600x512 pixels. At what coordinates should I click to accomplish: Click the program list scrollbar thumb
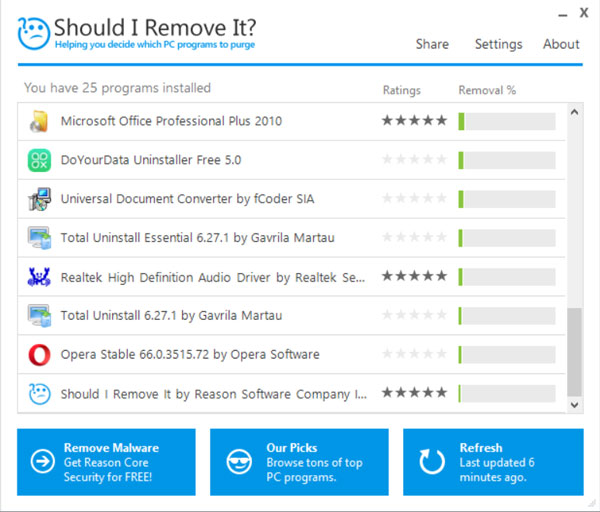(x=574, y=352)
